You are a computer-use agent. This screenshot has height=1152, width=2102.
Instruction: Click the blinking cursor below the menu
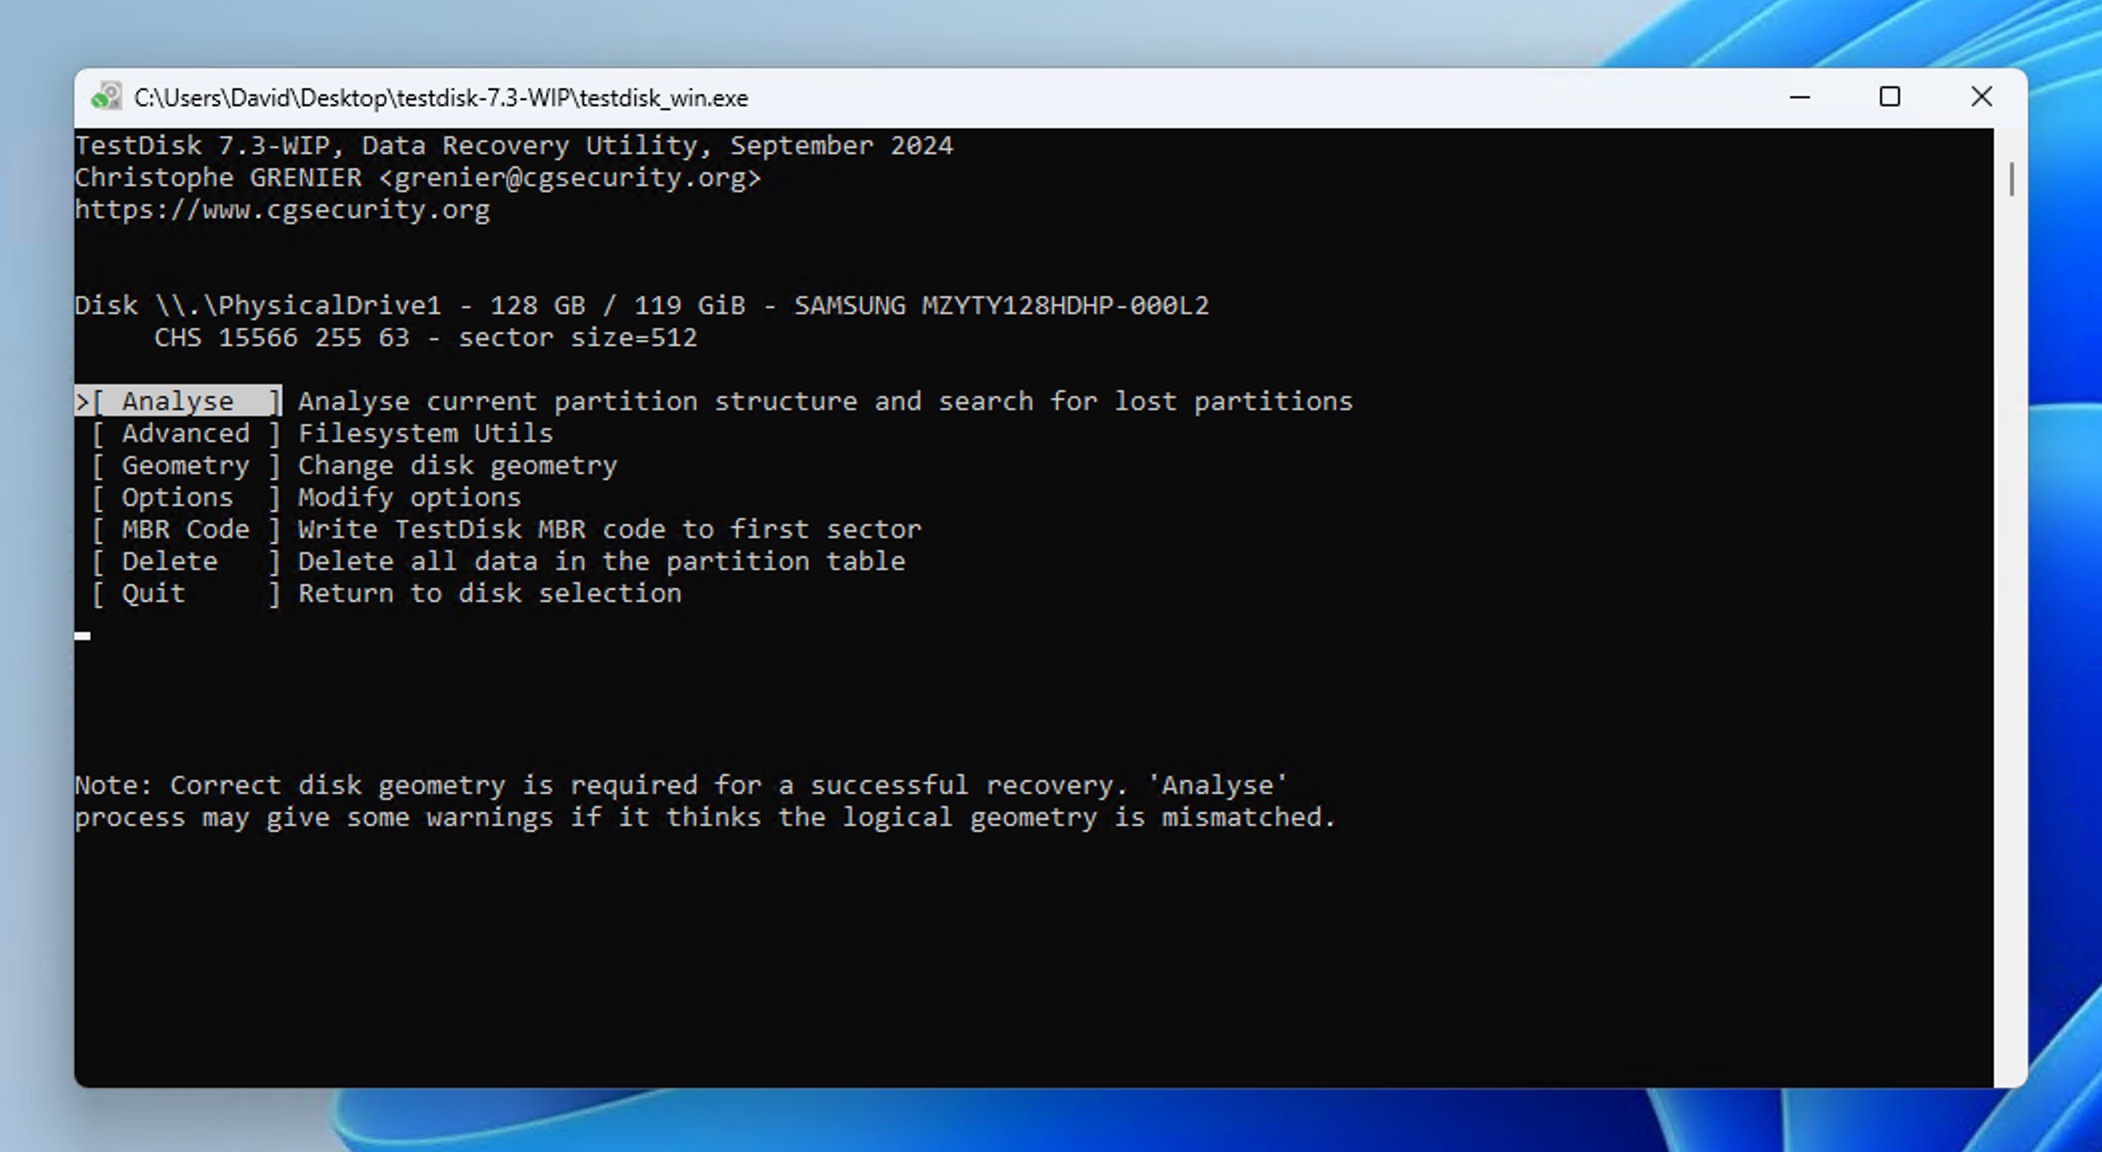coord(83,634)
